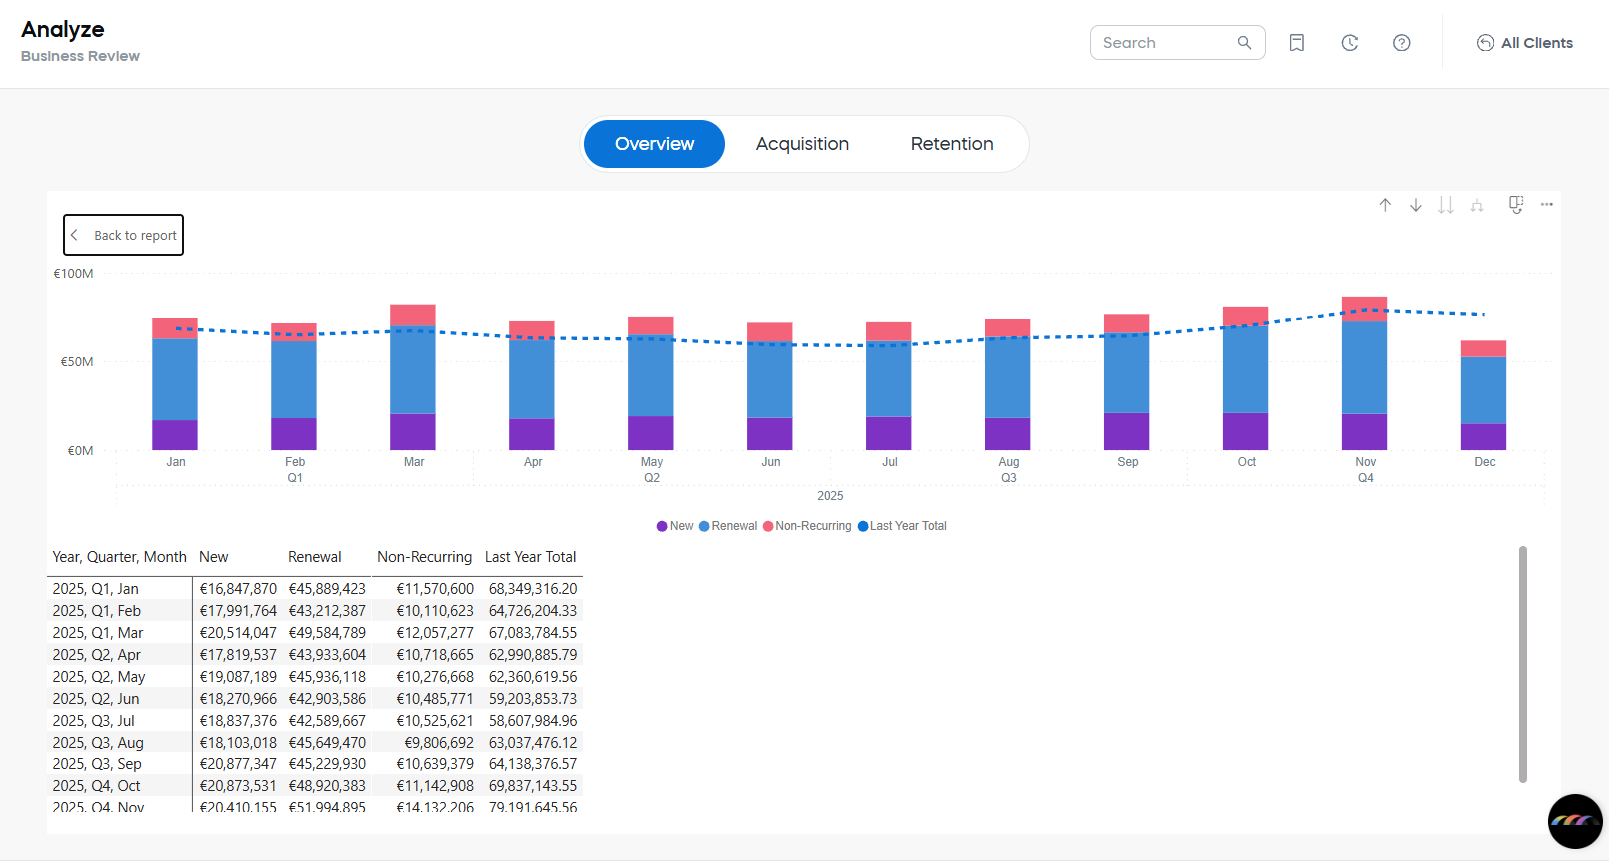
Task: Open the floating assistant bubble icon
Action: coord(1575,821)
